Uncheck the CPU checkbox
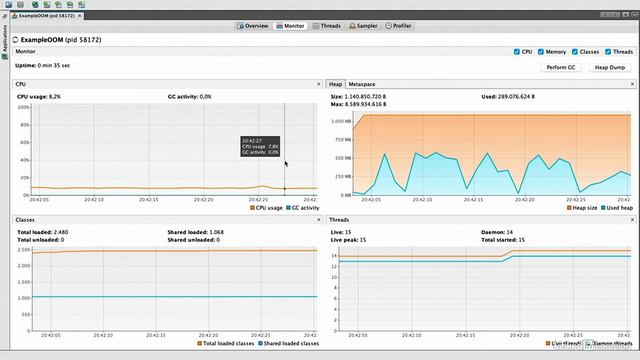 (517, 52)
